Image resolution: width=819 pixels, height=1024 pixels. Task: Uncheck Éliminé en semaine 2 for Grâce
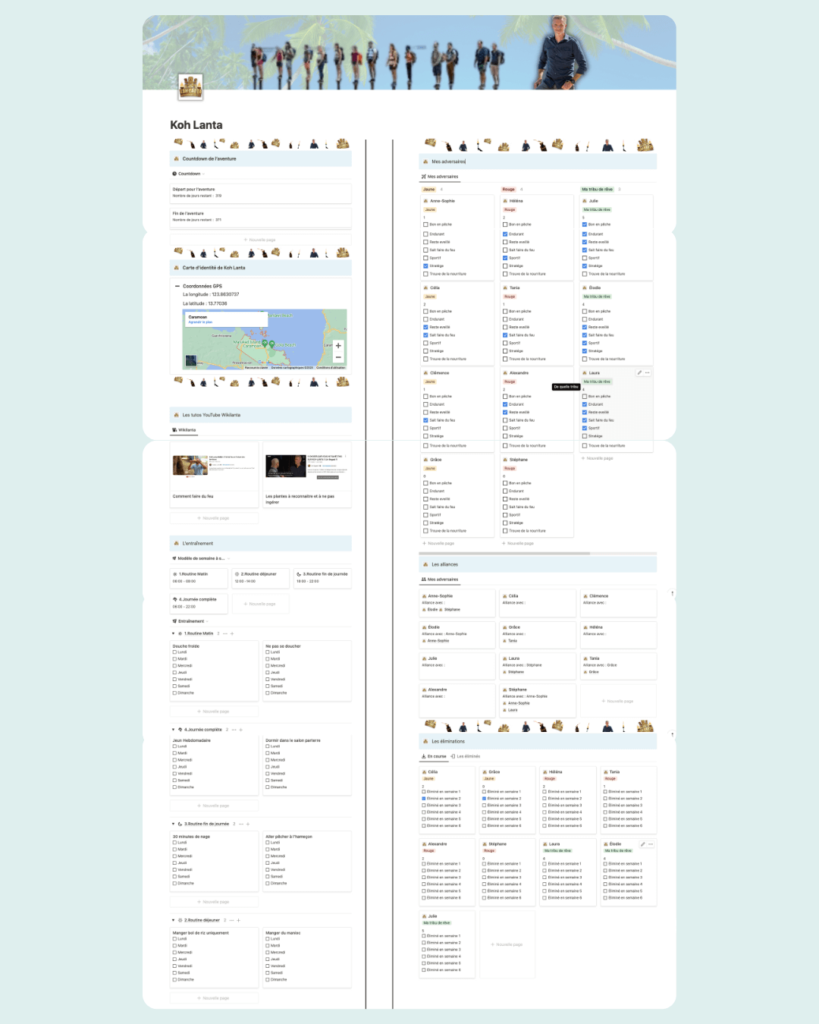(x=484, y=799)
